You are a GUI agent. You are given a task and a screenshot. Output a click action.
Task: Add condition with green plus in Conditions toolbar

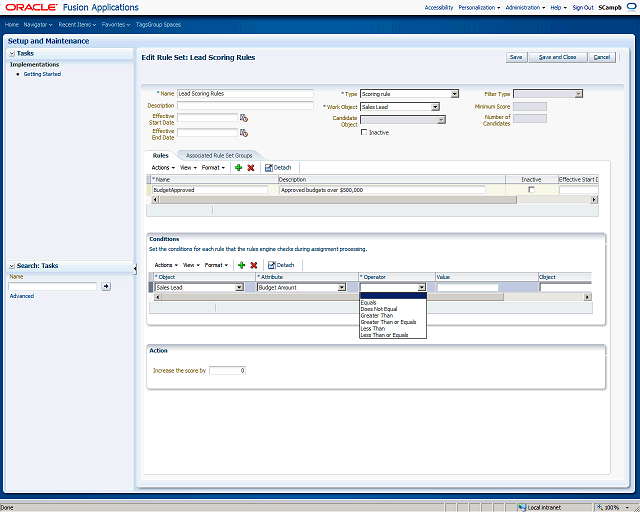pos(242,265)
